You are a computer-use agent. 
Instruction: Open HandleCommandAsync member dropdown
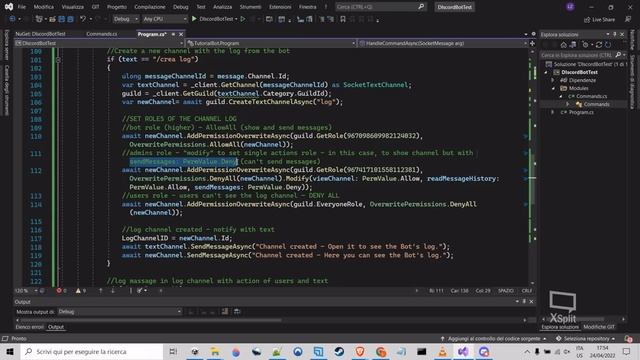pyautogui.click(x=443, y=43)
